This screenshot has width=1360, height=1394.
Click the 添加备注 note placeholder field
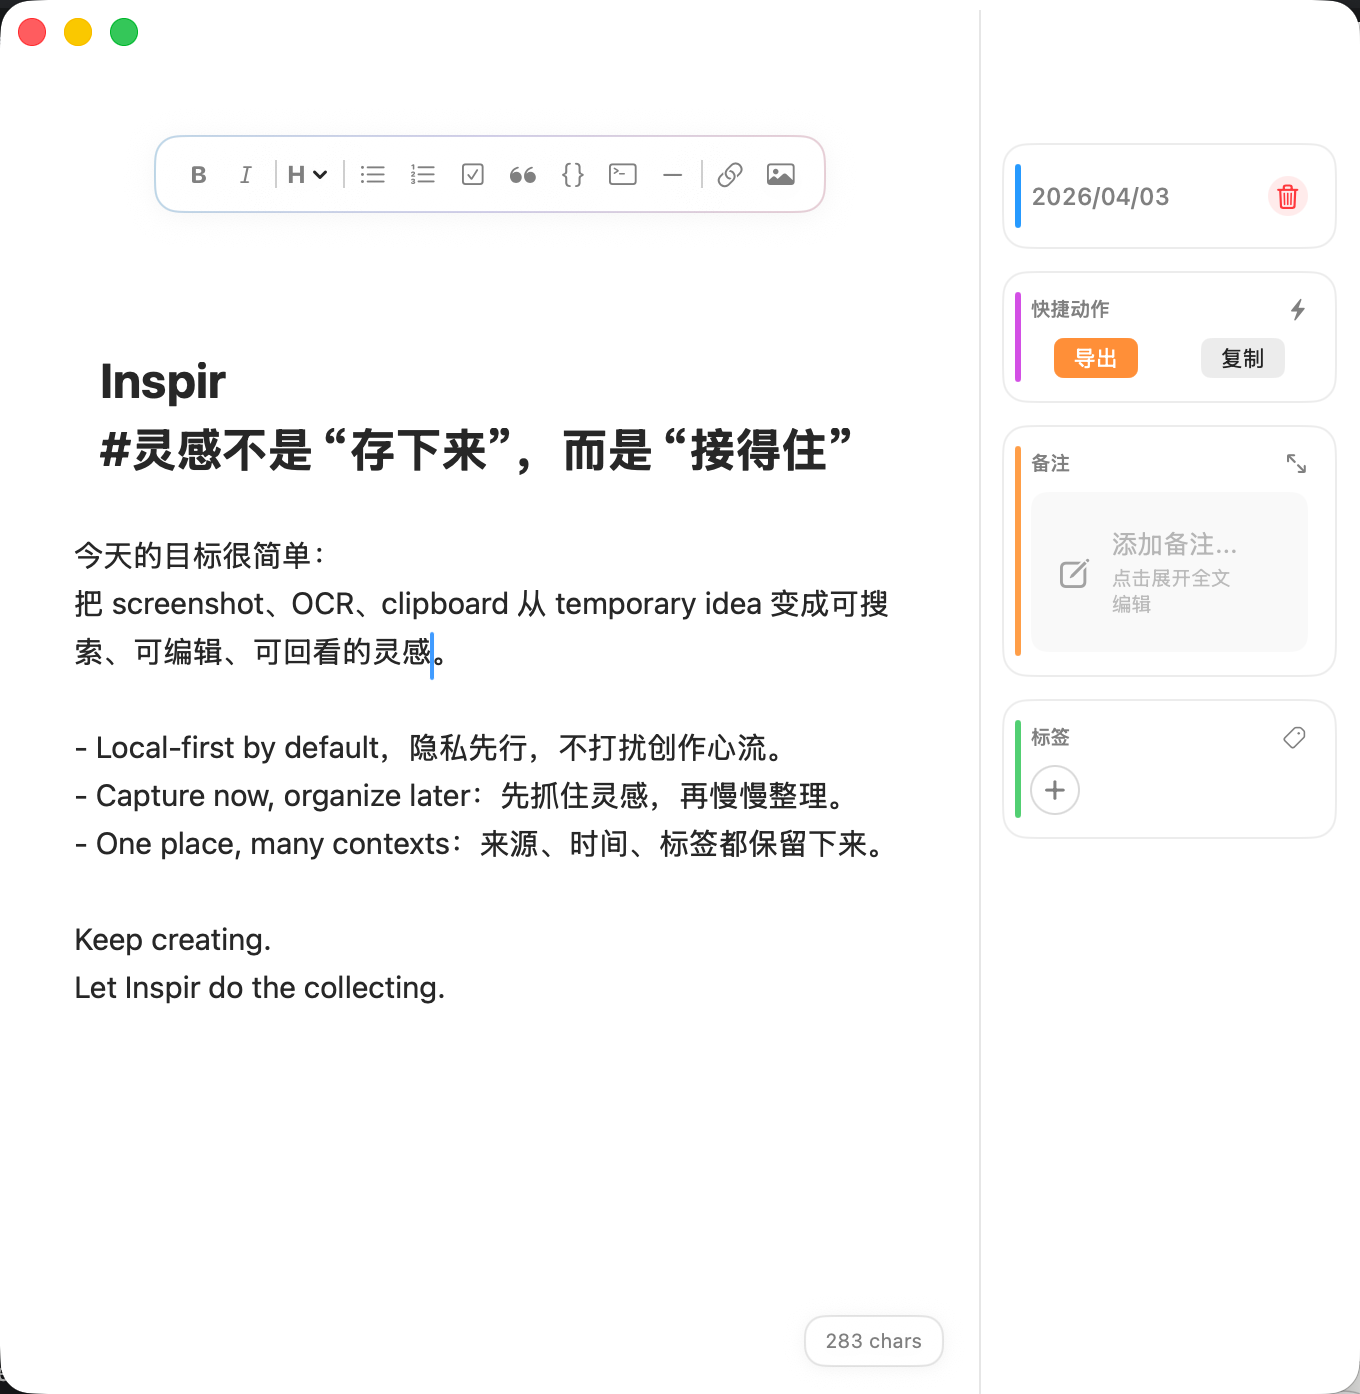1168,572
